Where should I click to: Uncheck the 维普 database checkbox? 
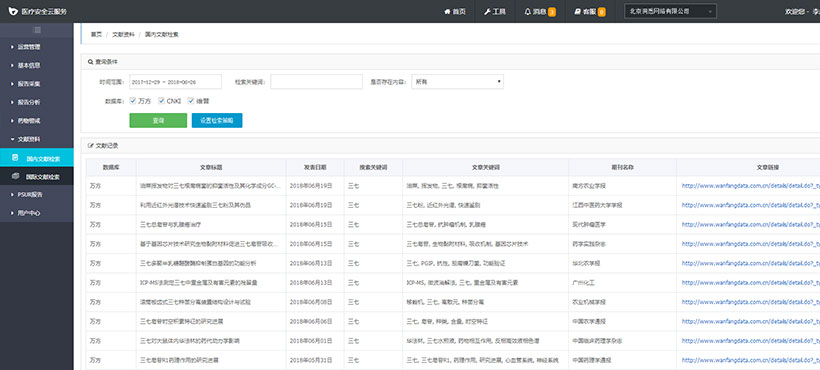point(191,101)
